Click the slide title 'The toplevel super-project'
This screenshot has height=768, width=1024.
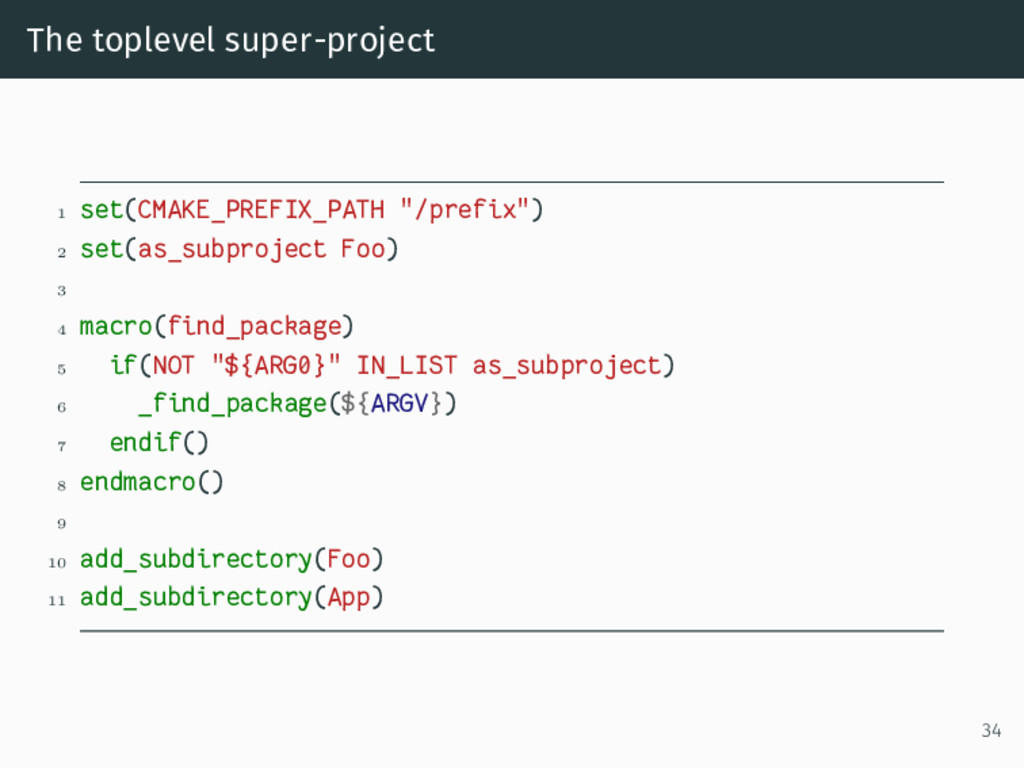click(231, 40)
